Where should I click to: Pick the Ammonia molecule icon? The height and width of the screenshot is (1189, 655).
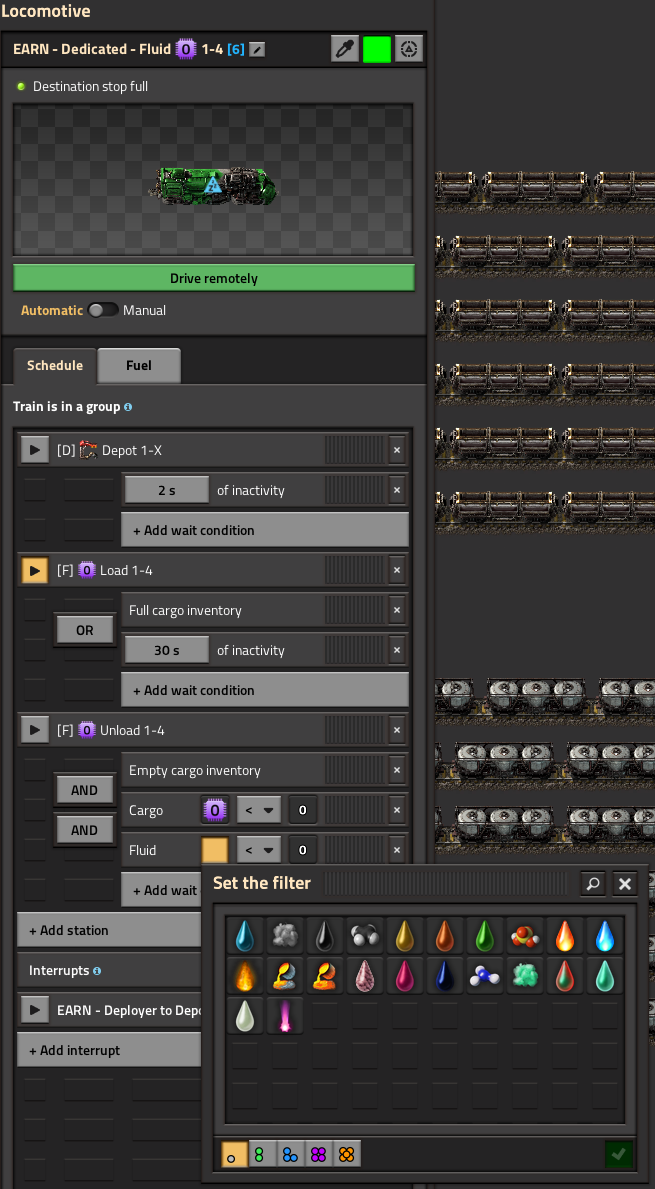482,975
